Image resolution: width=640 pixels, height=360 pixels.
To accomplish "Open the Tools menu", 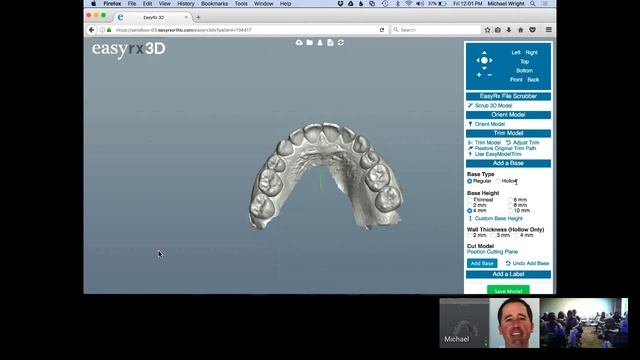I will [x=241, y=3].
